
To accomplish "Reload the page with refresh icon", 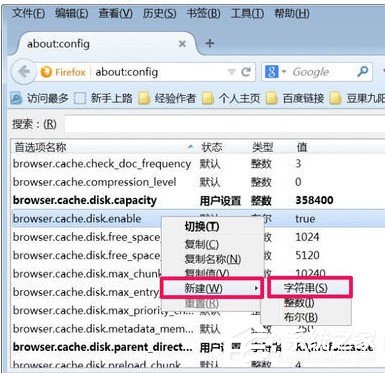I will click(x=246, y=72).
